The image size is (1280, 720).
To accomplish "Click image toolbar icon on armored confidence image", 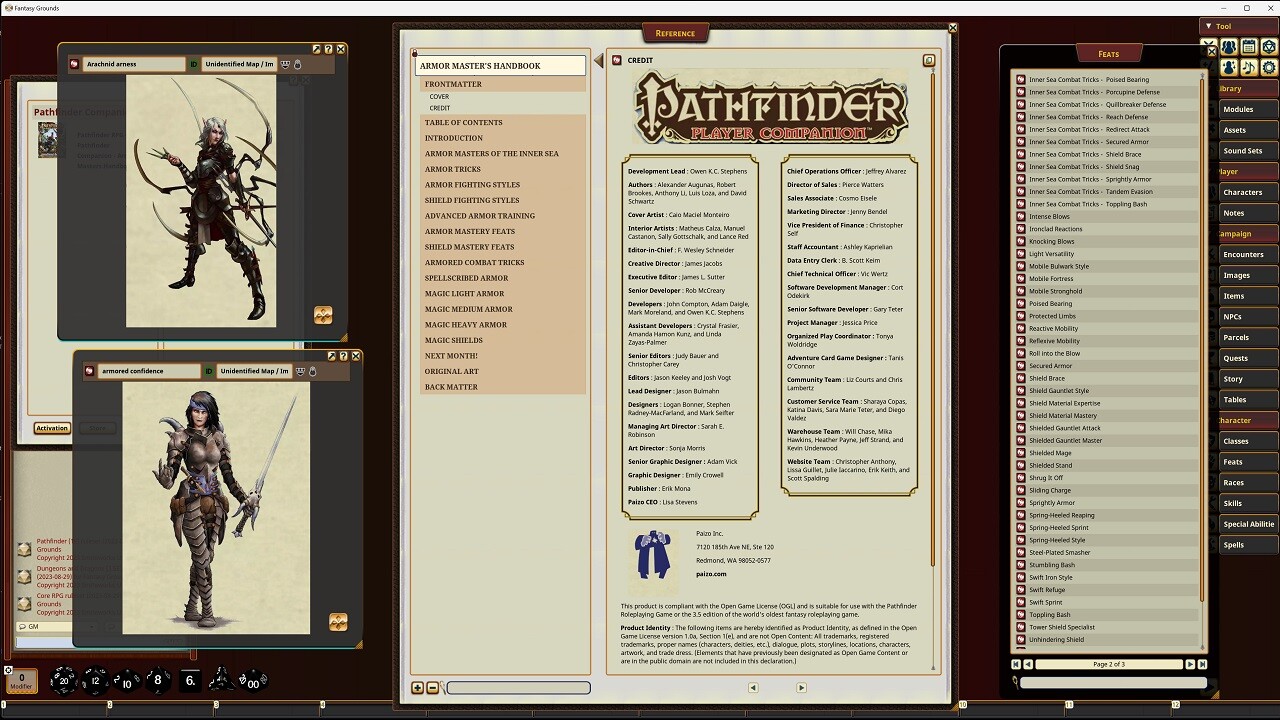I will pyautogui.click(x=338, y=622).
